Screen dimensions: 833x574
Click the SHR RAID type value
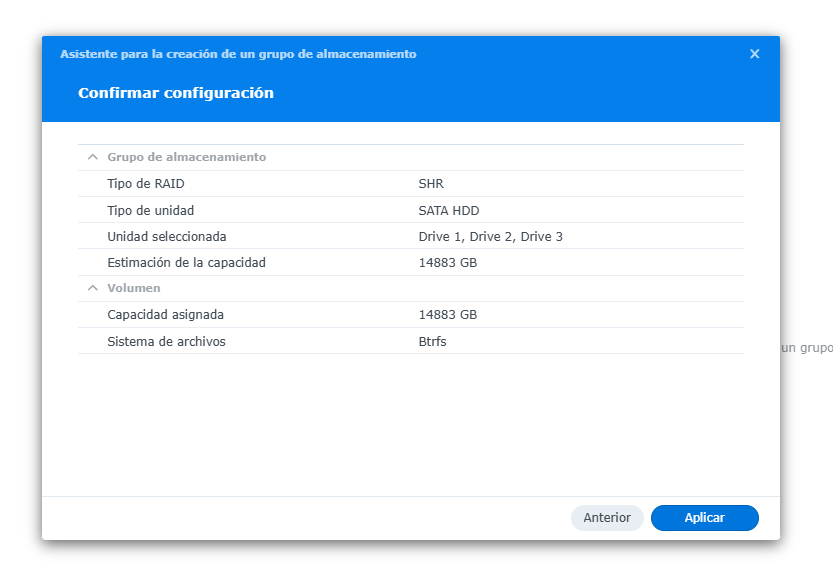(x=431, y=184)
